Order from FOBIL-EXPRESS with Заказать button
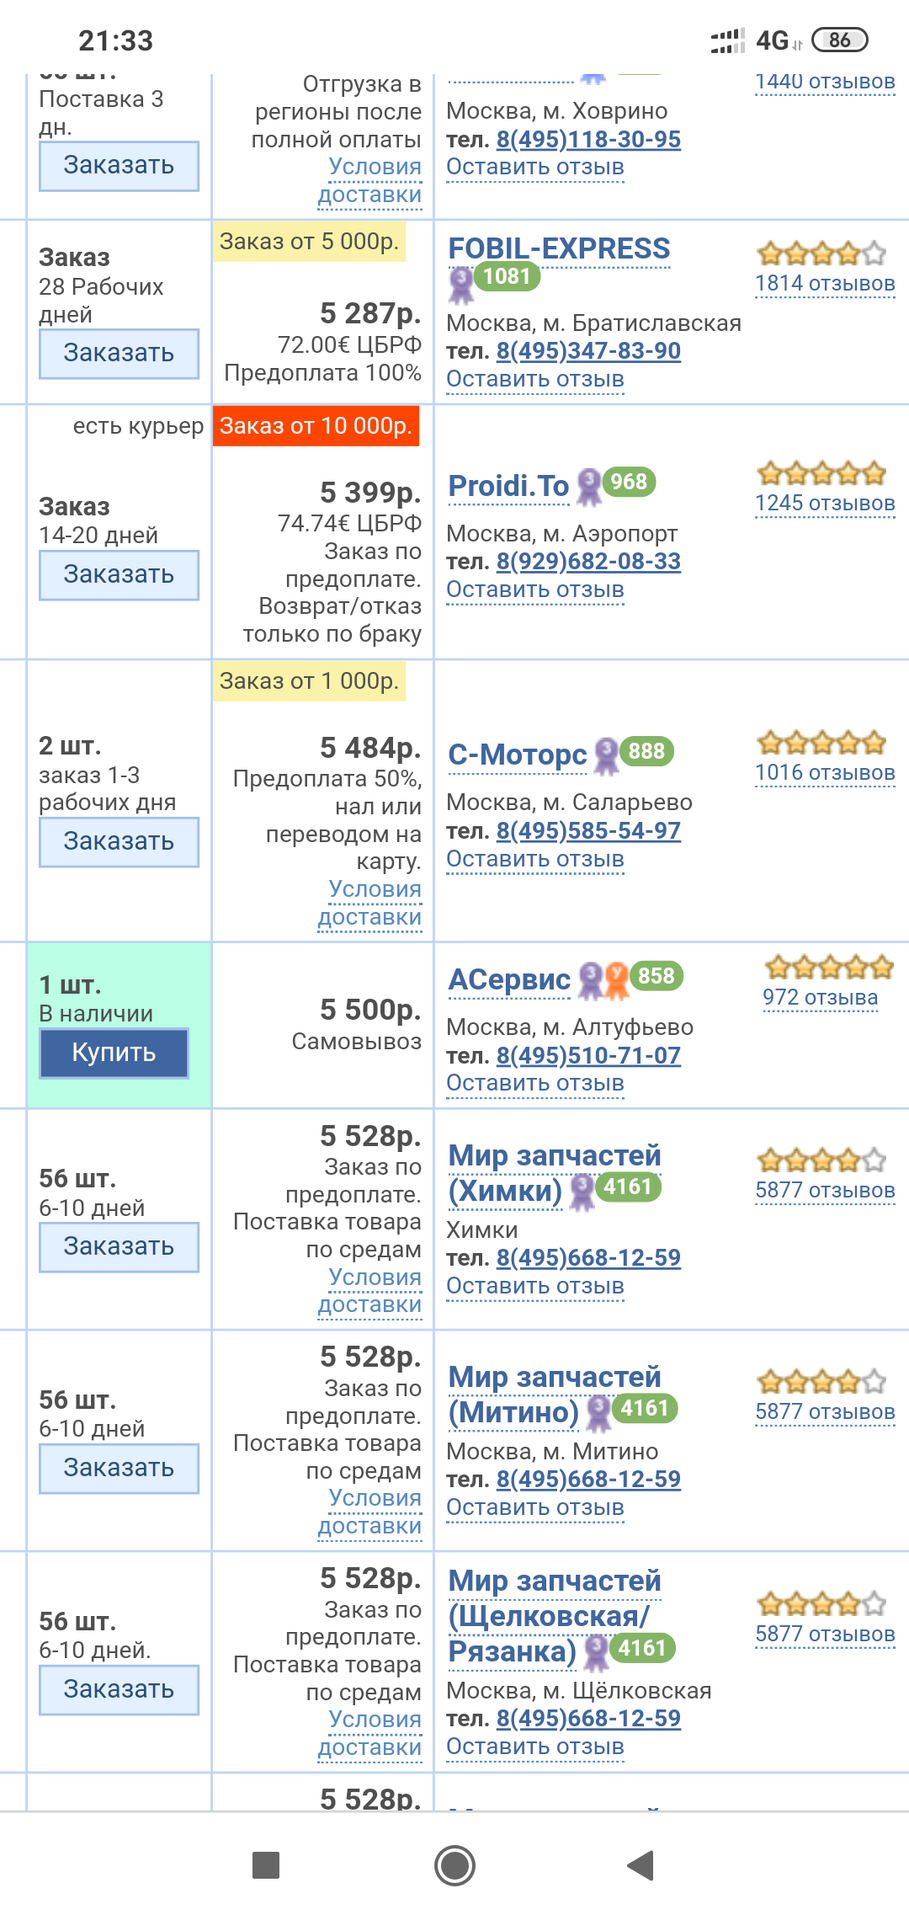 click(119, 354)
